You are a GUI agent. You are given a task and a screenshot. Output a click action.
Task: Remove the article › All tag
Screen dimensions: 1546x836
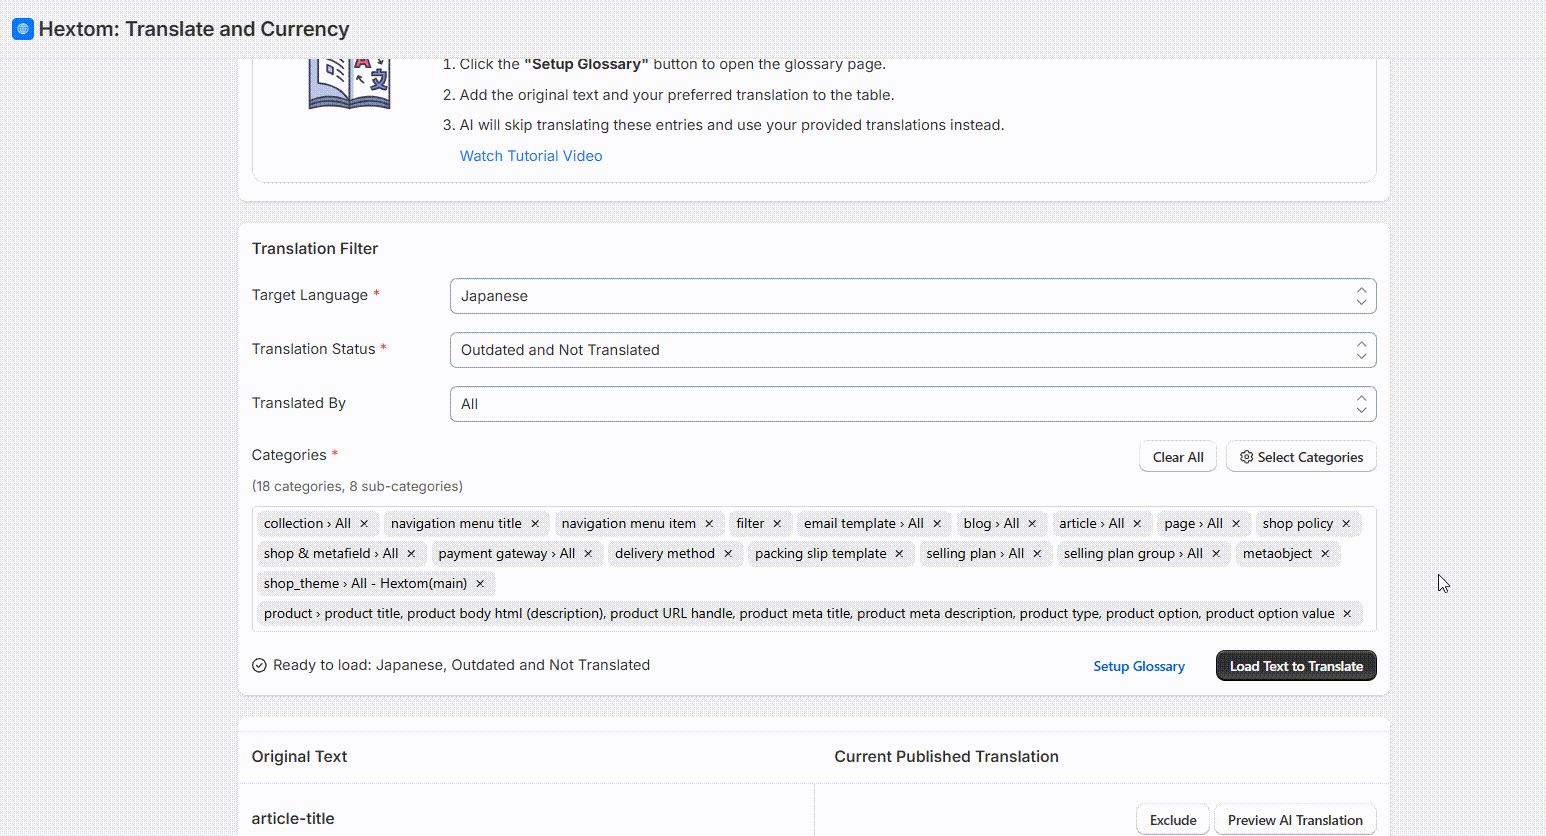(1137, 523)
